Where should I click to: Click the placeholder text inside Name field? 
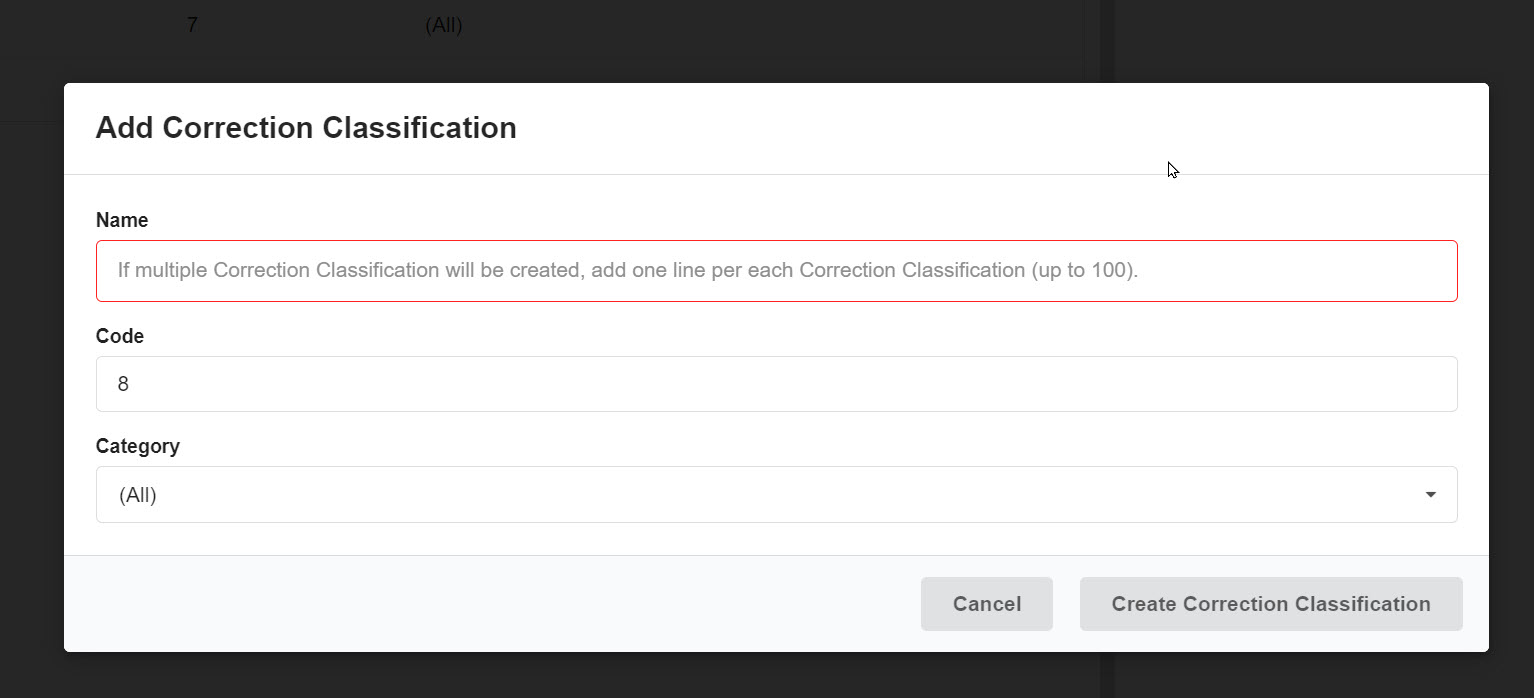[628, 270]
